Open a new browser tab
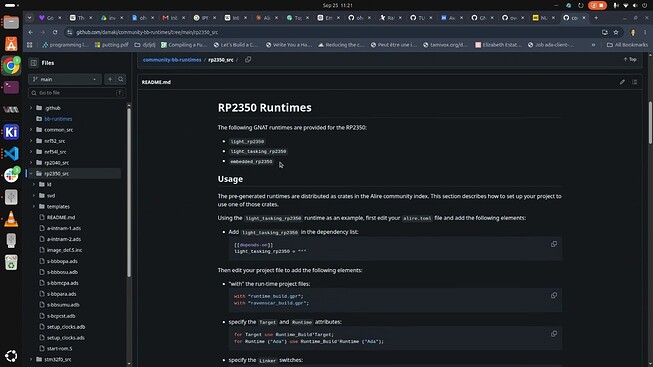Image resolution: width=653 pixels, height=367 pixels. click(x=596, y=18)
